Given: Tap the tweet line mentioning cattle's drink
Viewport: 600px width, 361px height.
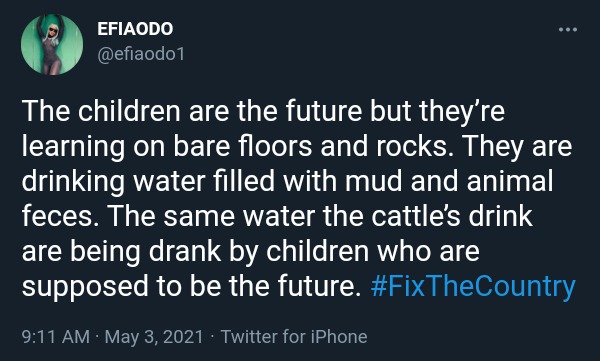Looking at the screenshot, I should [277, 216].
